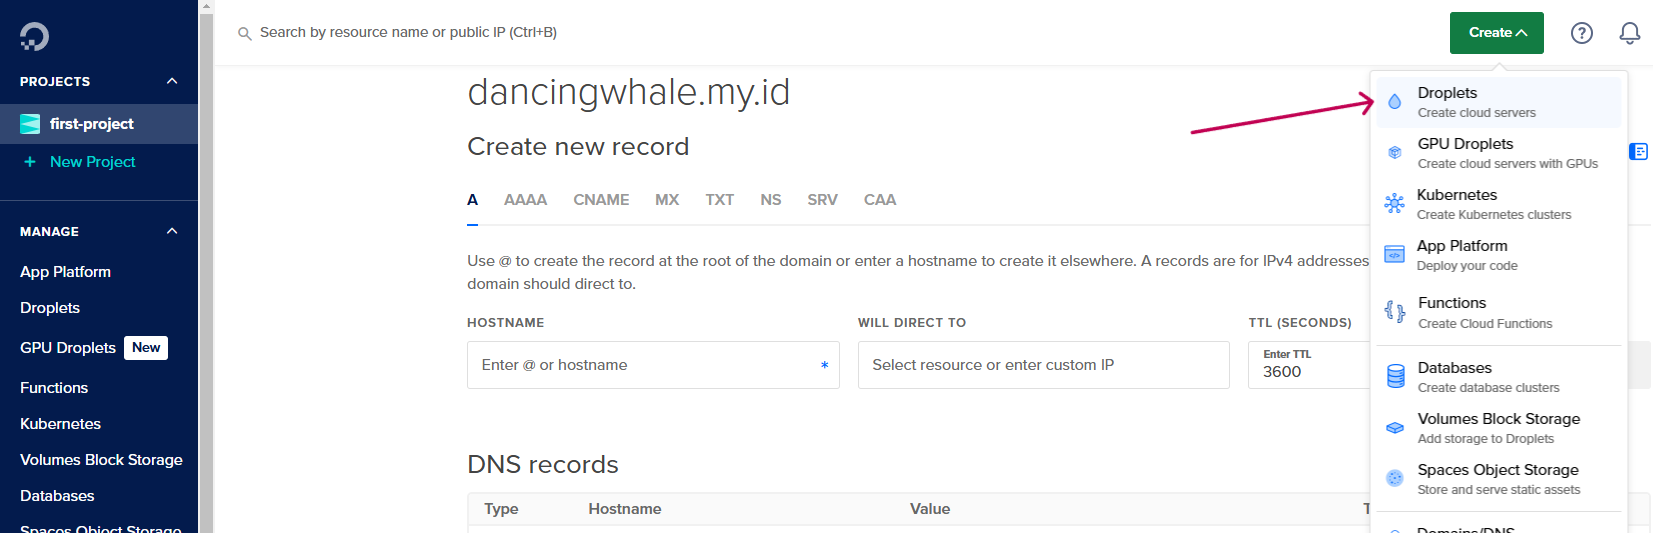The image size is (1653, 533).
Task: Open the help question mark icon
Action: [x=1581, y=33]
